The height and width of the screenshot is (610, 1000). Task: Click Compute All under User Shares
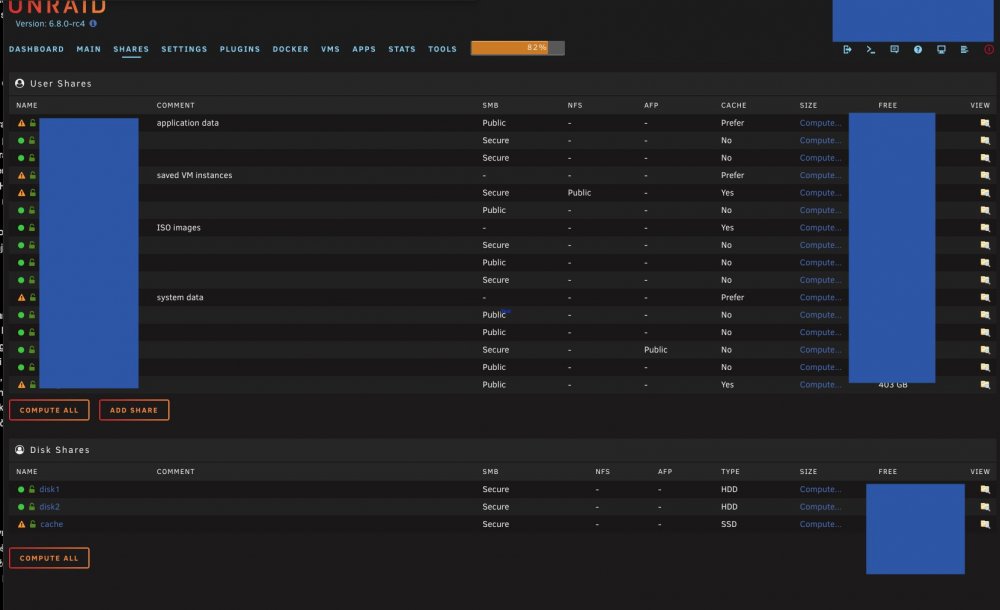(x=49, y=410)
